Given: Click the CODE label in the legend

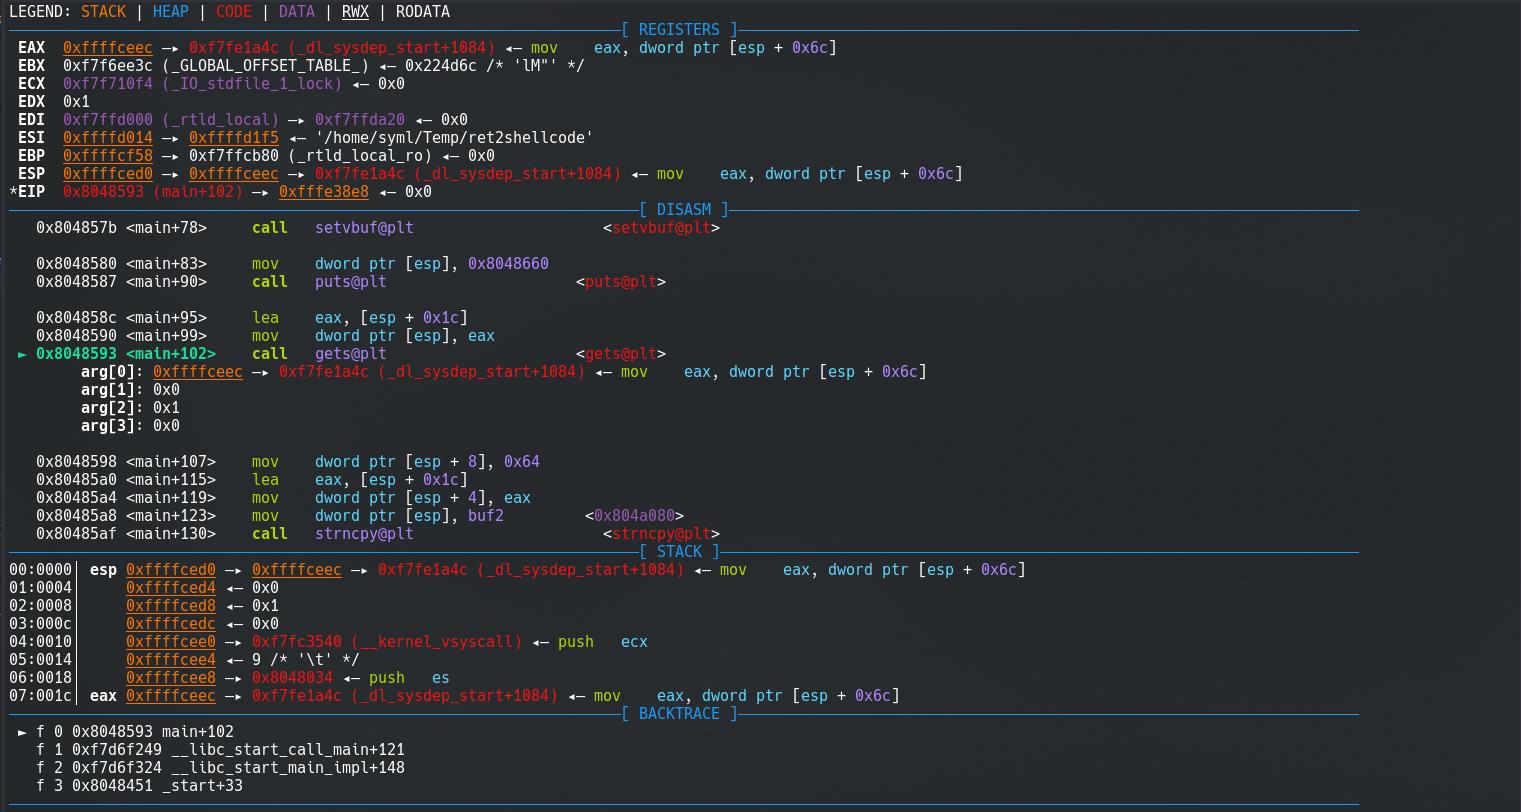Looking at the screenshot, I should (x=233, y=12).
